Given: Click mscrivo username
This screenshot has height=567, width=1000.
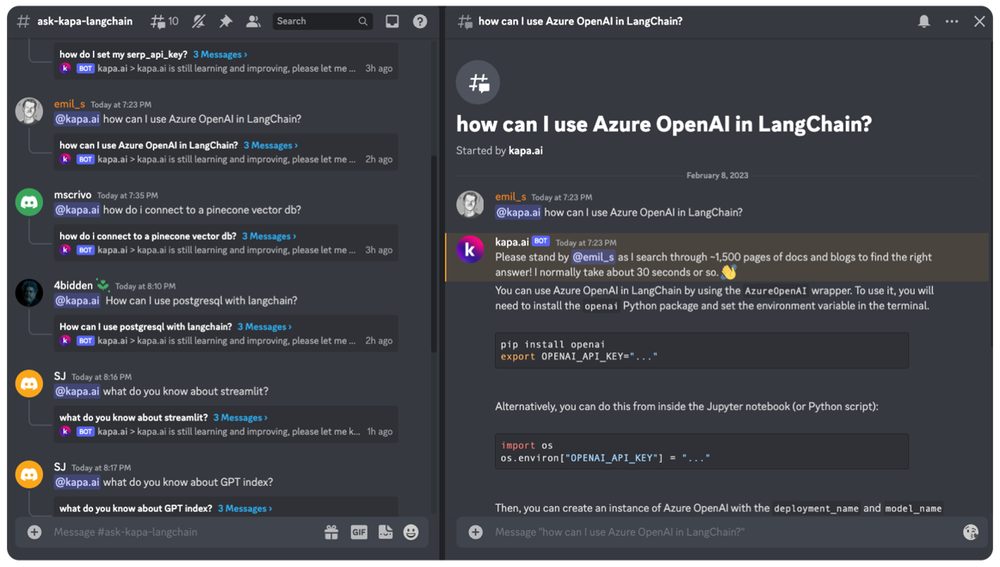Looking at the screenshot, I should (73, 195).
